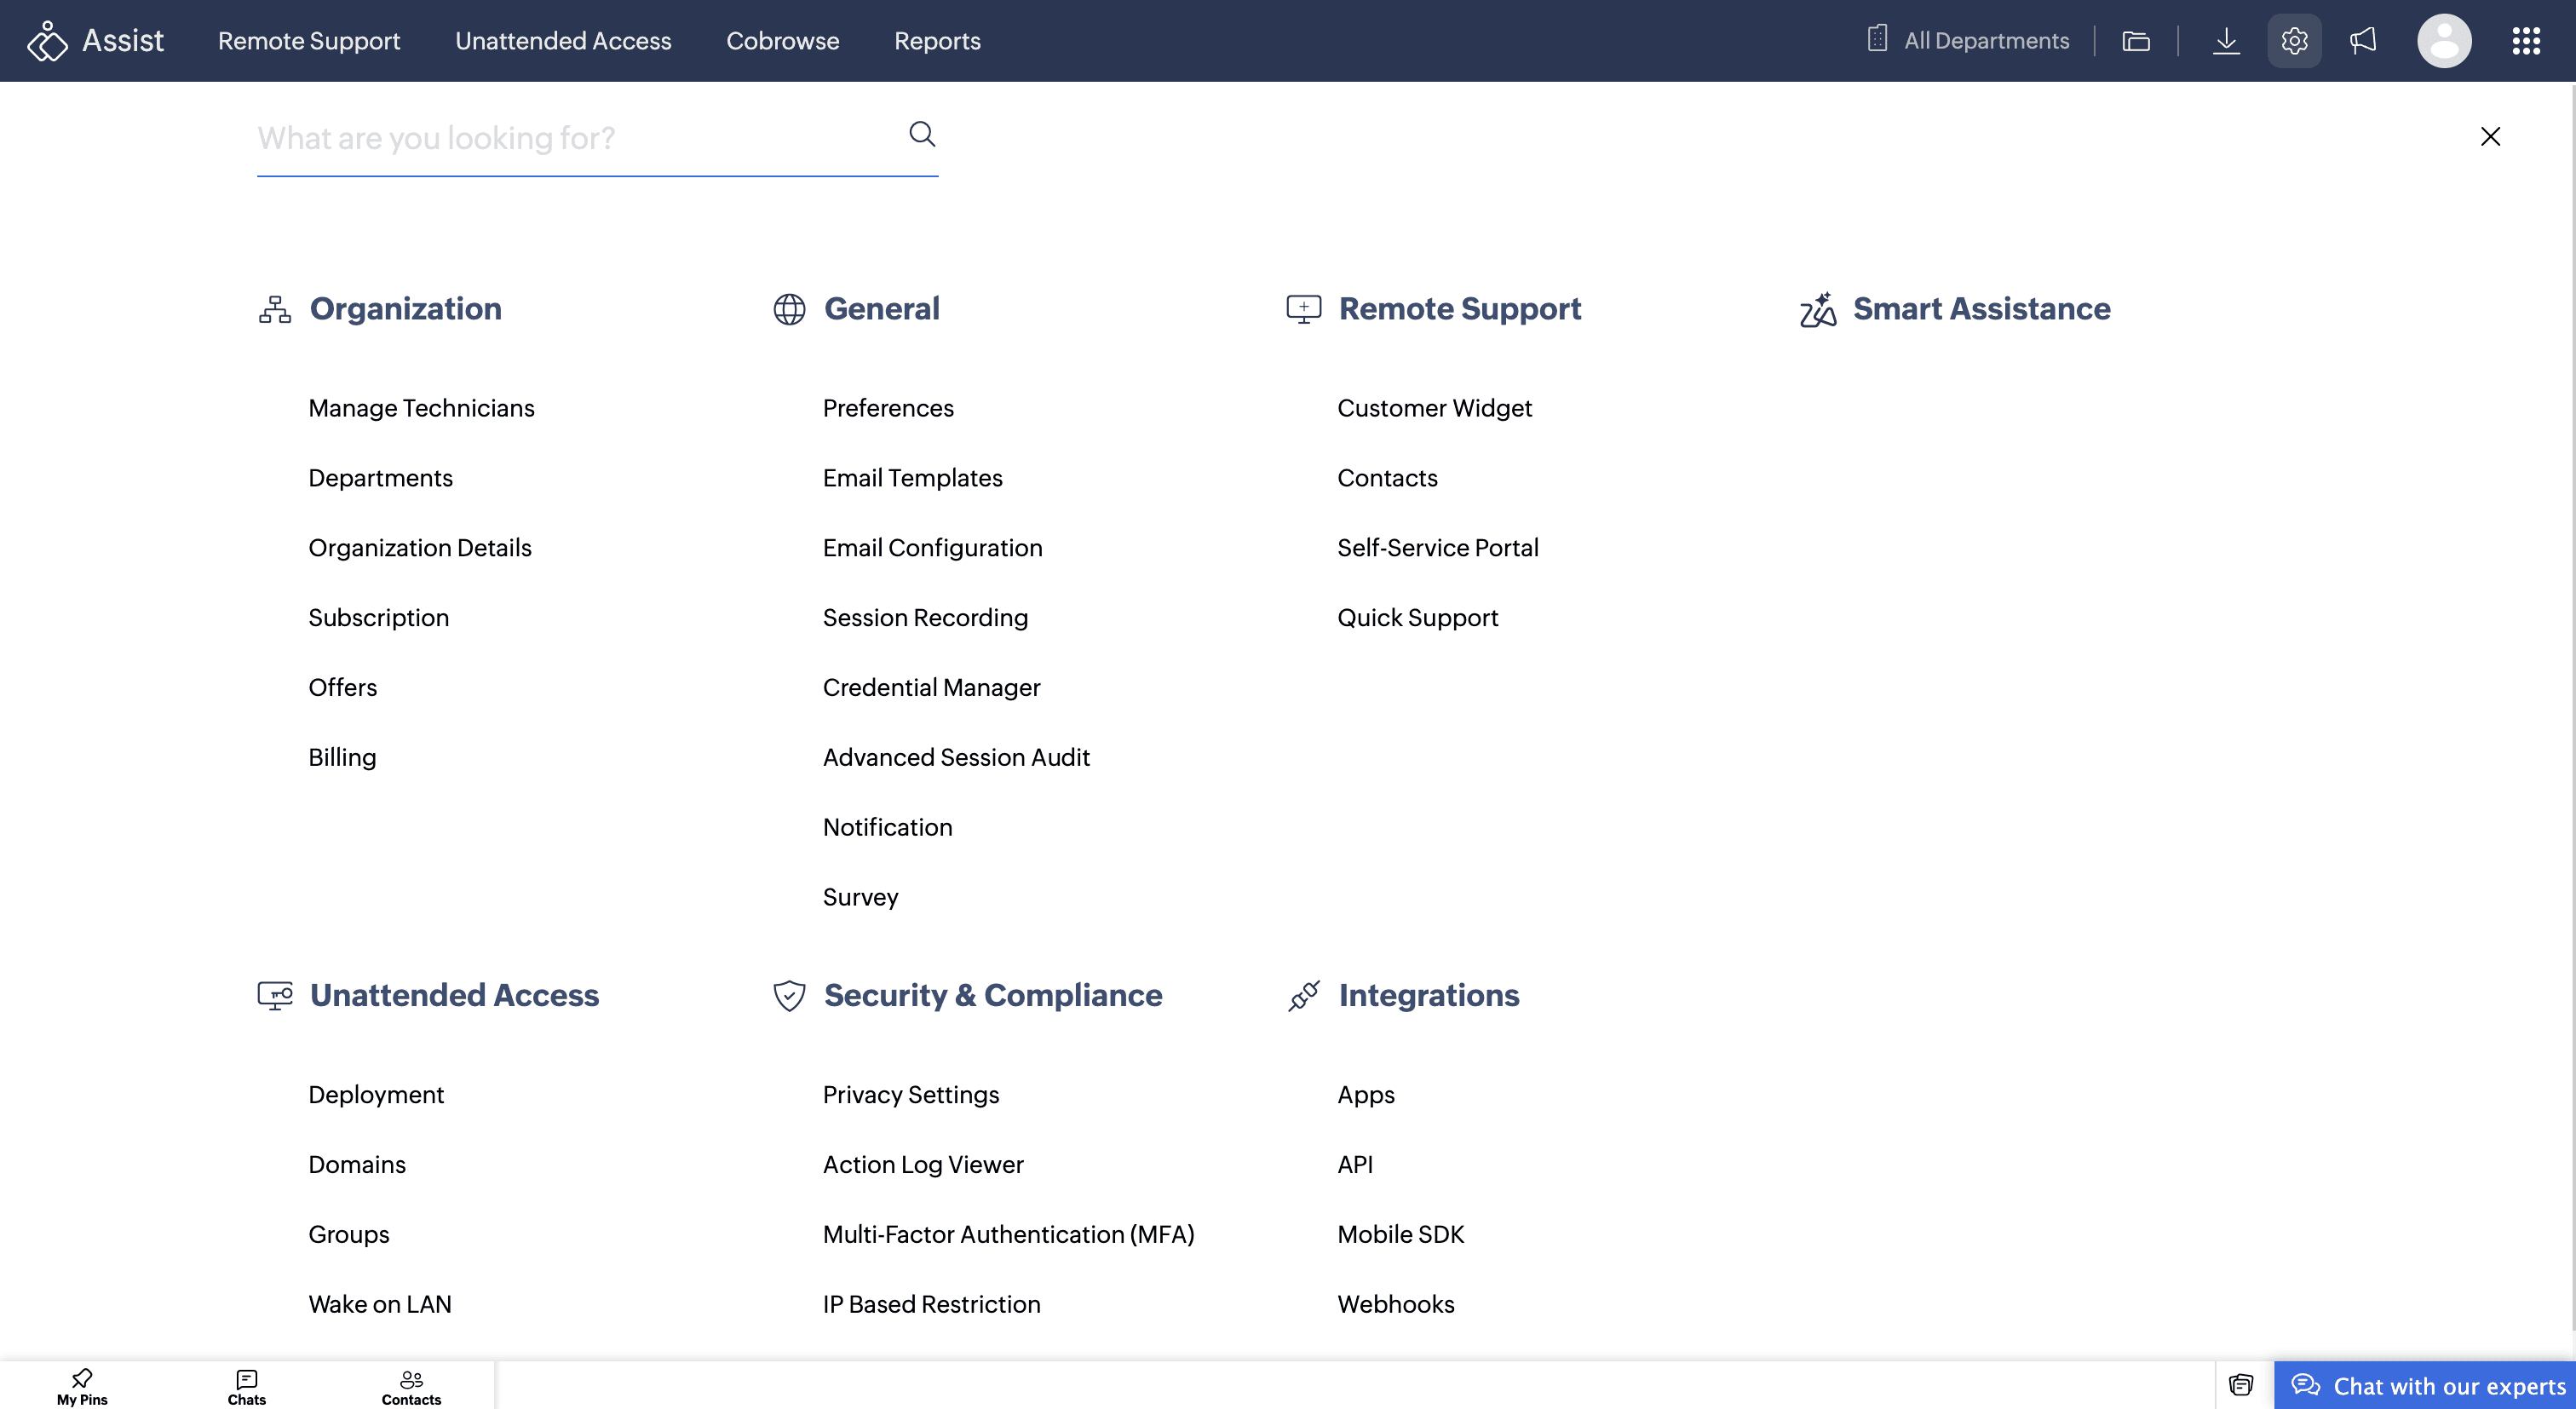Open Deployment settings
The image size is (2576, 1409).
[x=376, y=1095]
